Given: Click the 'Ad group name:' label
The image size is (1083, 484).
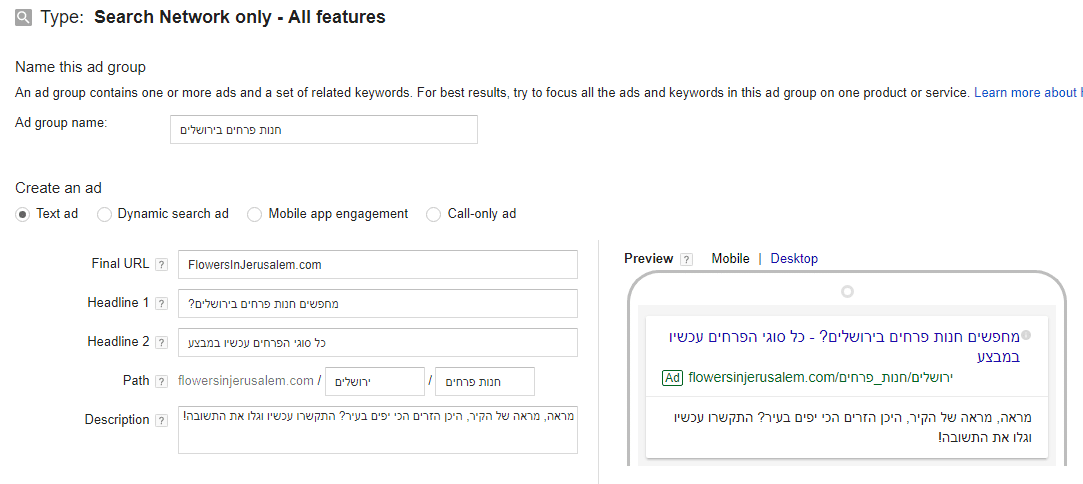Looking at the screenshot, I should (x=61, y=123).
